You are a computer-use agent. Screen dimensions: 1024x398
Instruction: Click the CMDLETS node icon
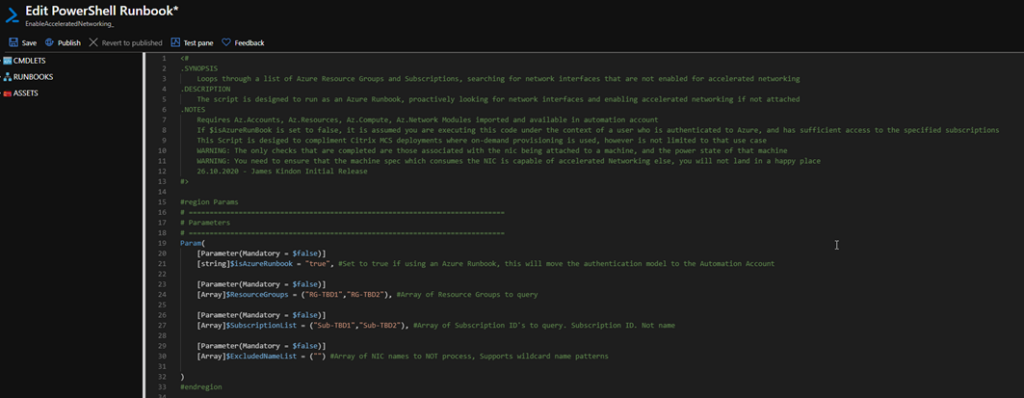pos(8,61)
